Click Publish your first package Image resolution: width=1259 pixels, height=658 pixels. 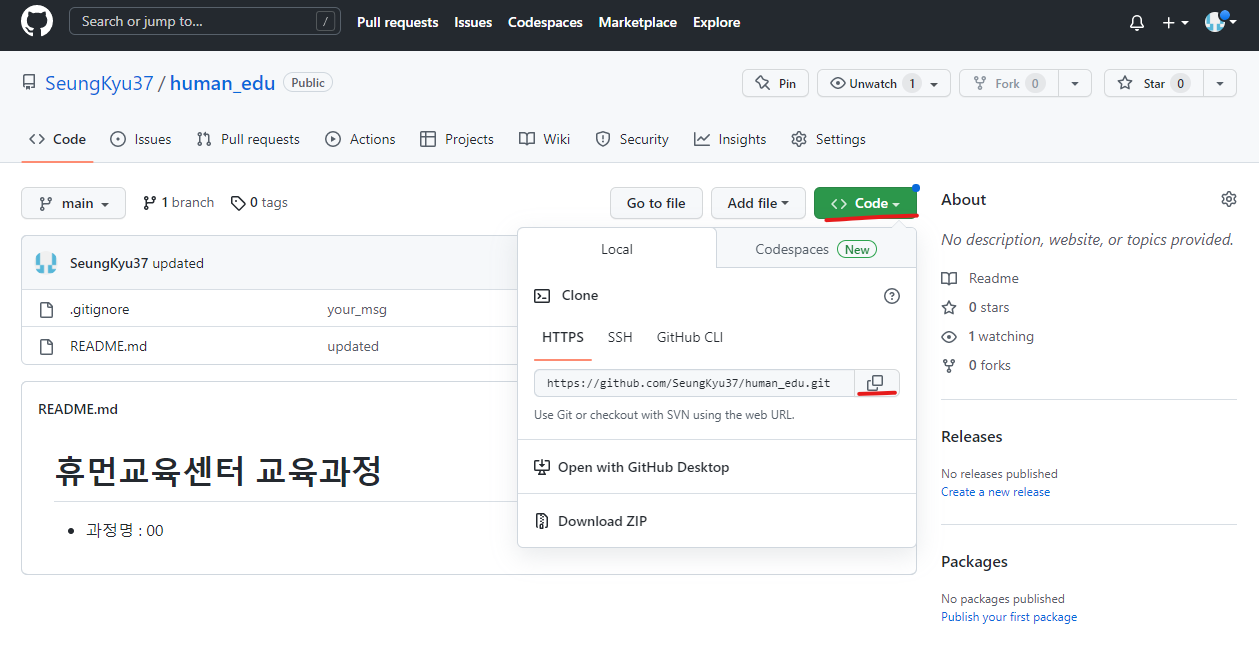click(1009, 617)
